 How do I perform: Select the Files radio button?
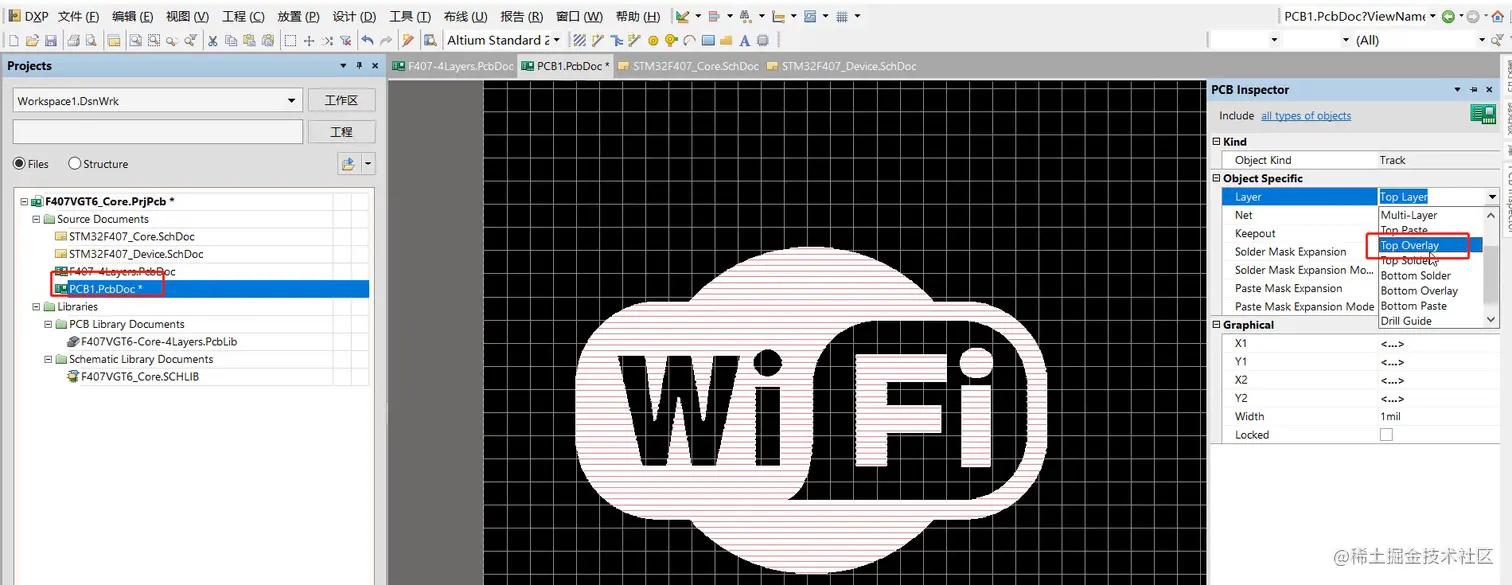coord(19,164)
